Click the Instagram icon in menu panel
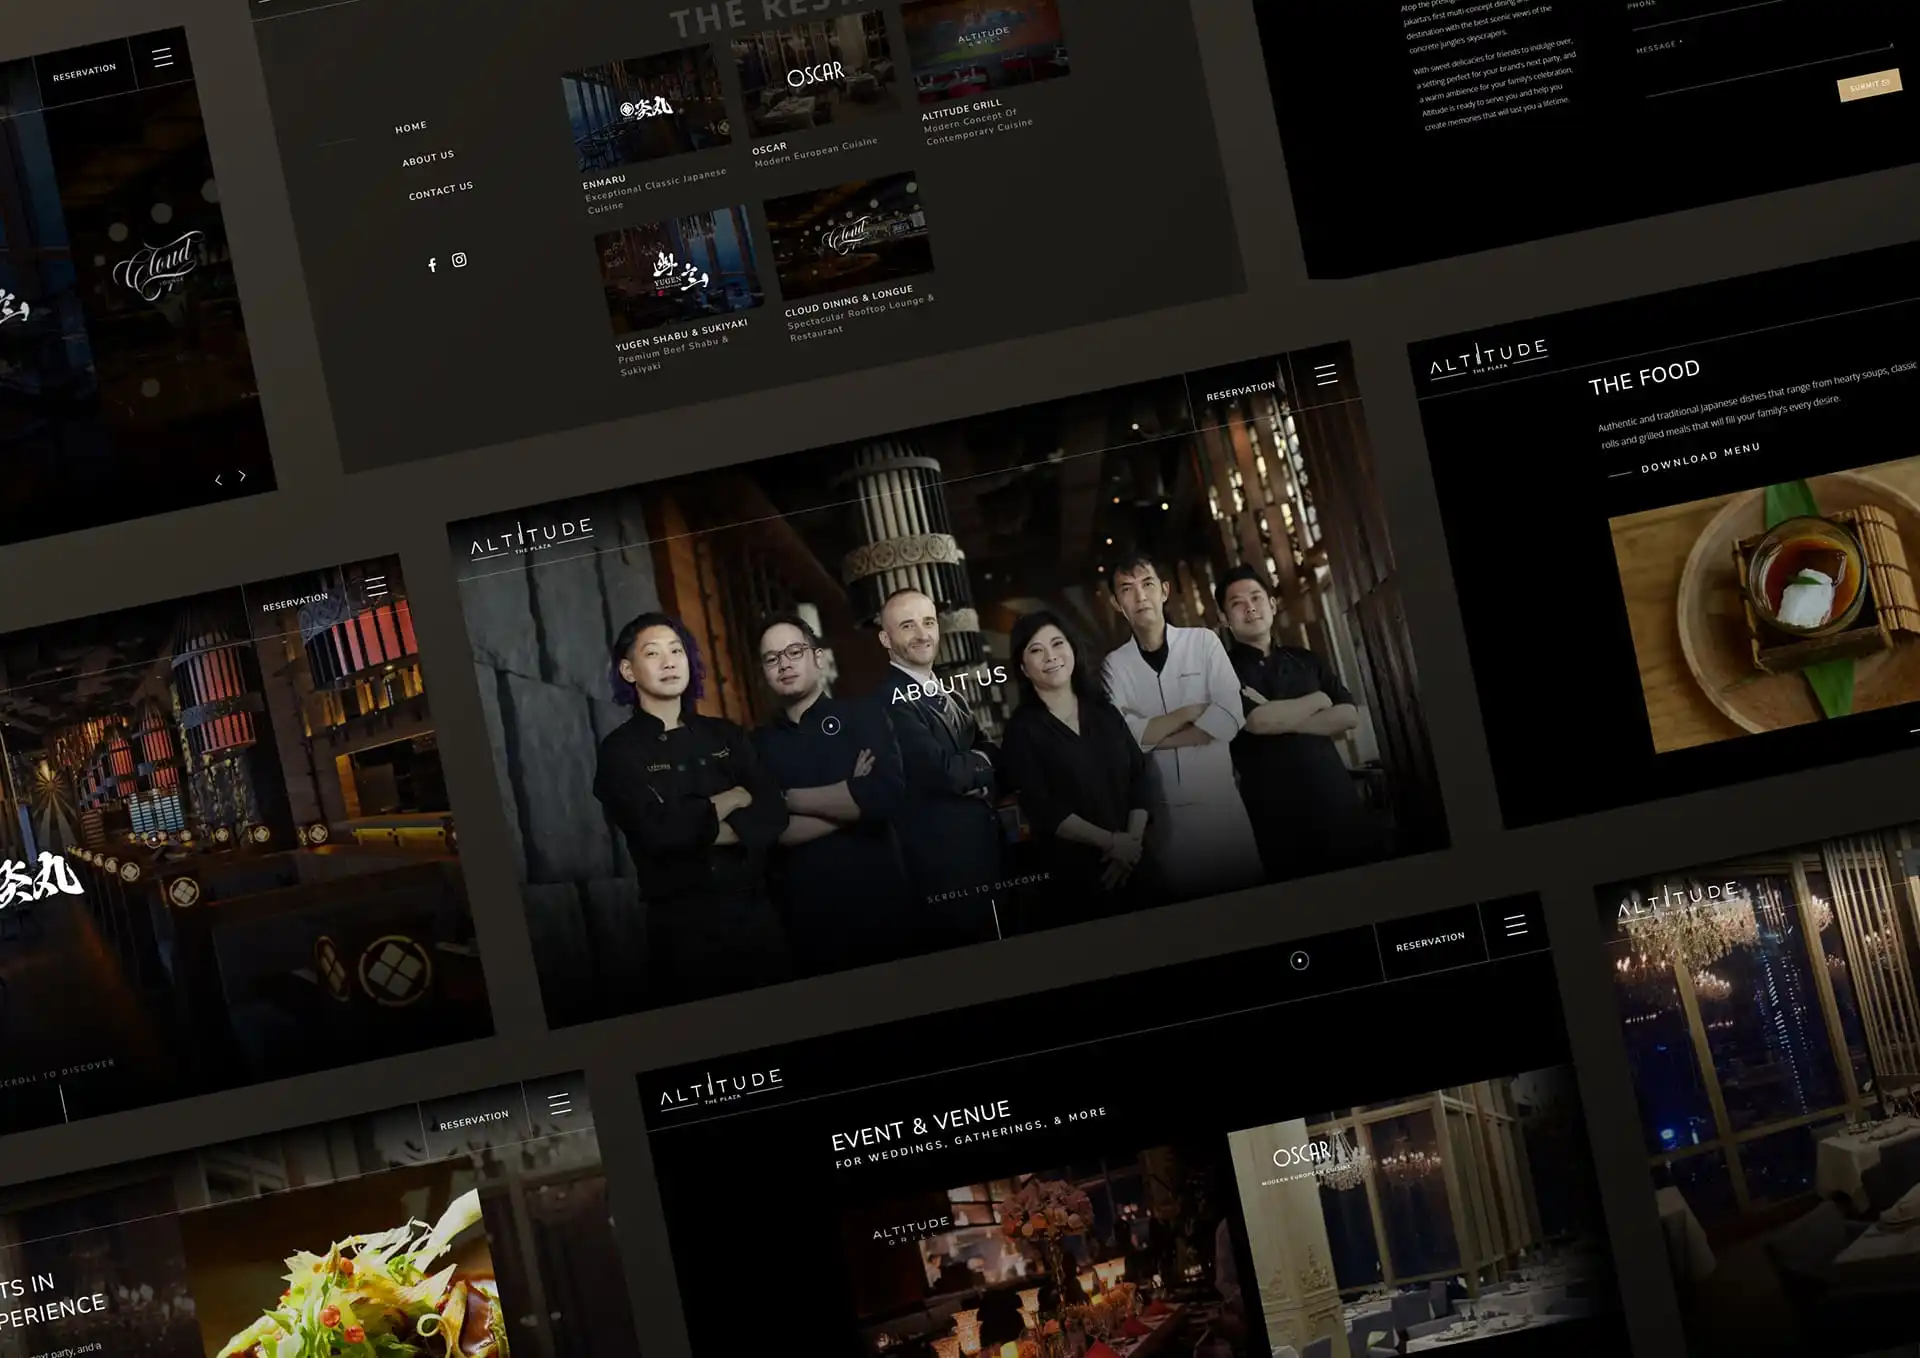Screen dimensions: 1920x1358 click(x=459, y=260)
